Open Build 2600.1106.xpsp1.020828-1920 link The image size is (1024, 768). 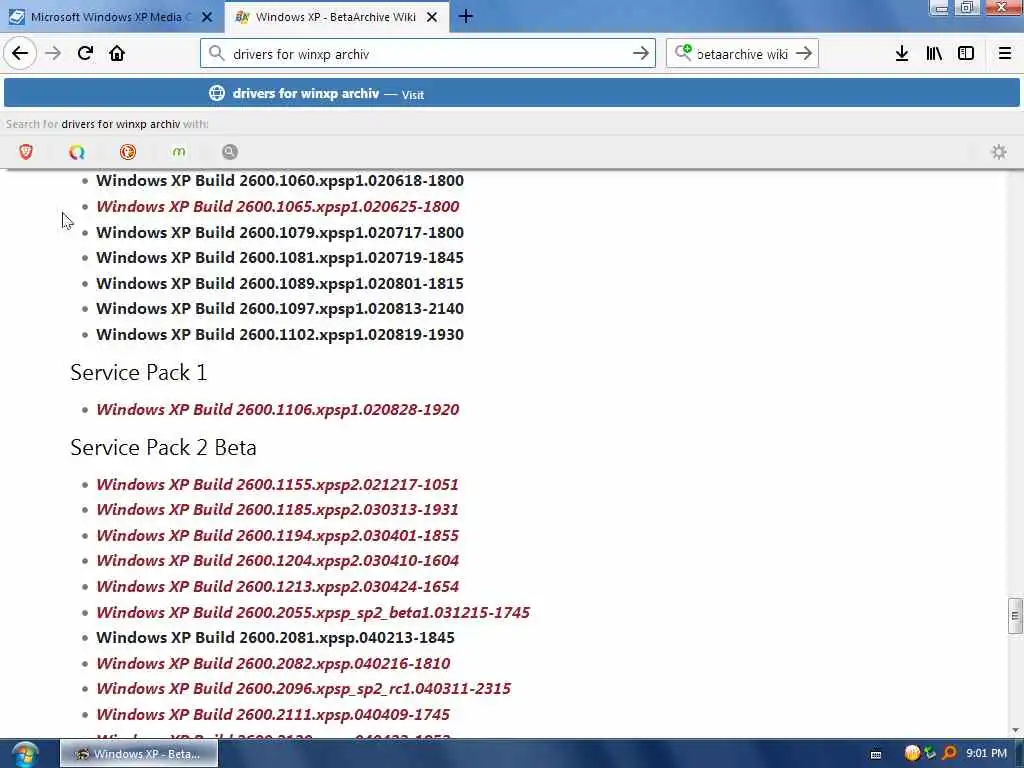pos(278,409)
